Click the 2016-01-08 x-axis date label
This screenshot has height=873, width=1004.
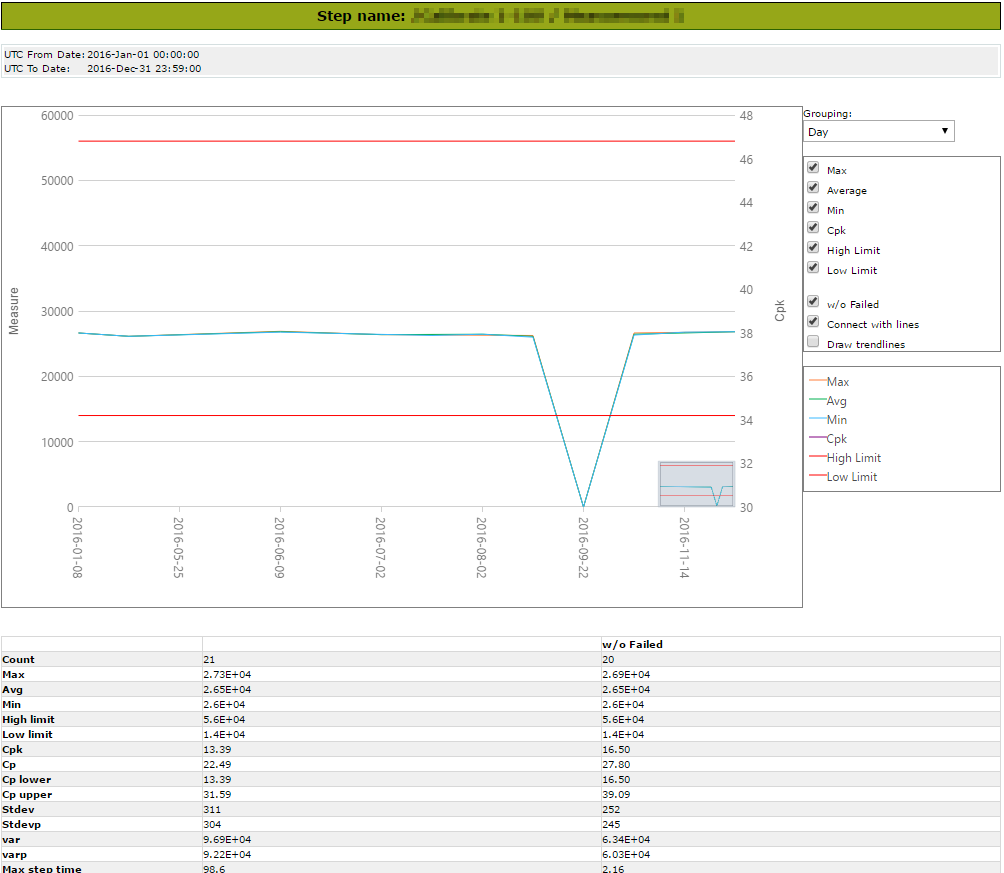[x=77, y=548]
